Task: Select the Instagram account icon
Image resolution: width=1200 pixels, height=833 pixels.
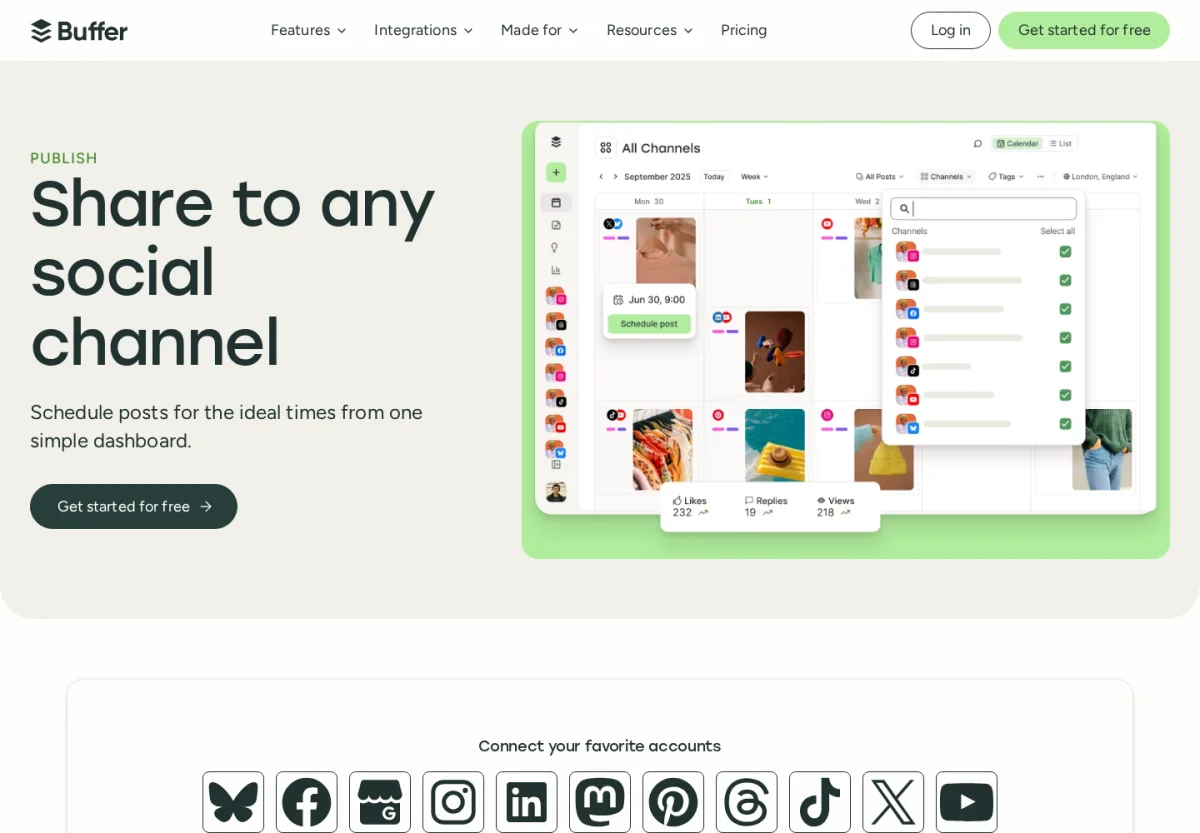Action: [453, 802]
